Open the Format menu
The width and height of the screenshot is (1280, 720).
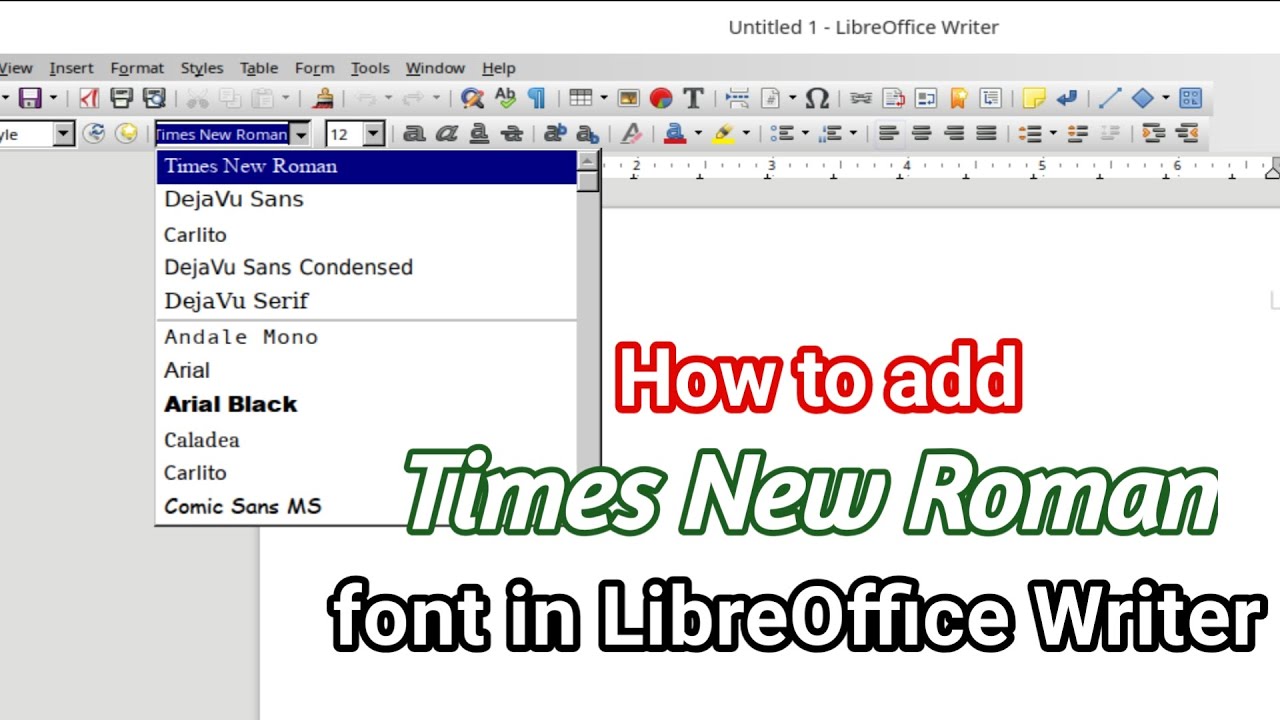(137, 68)
